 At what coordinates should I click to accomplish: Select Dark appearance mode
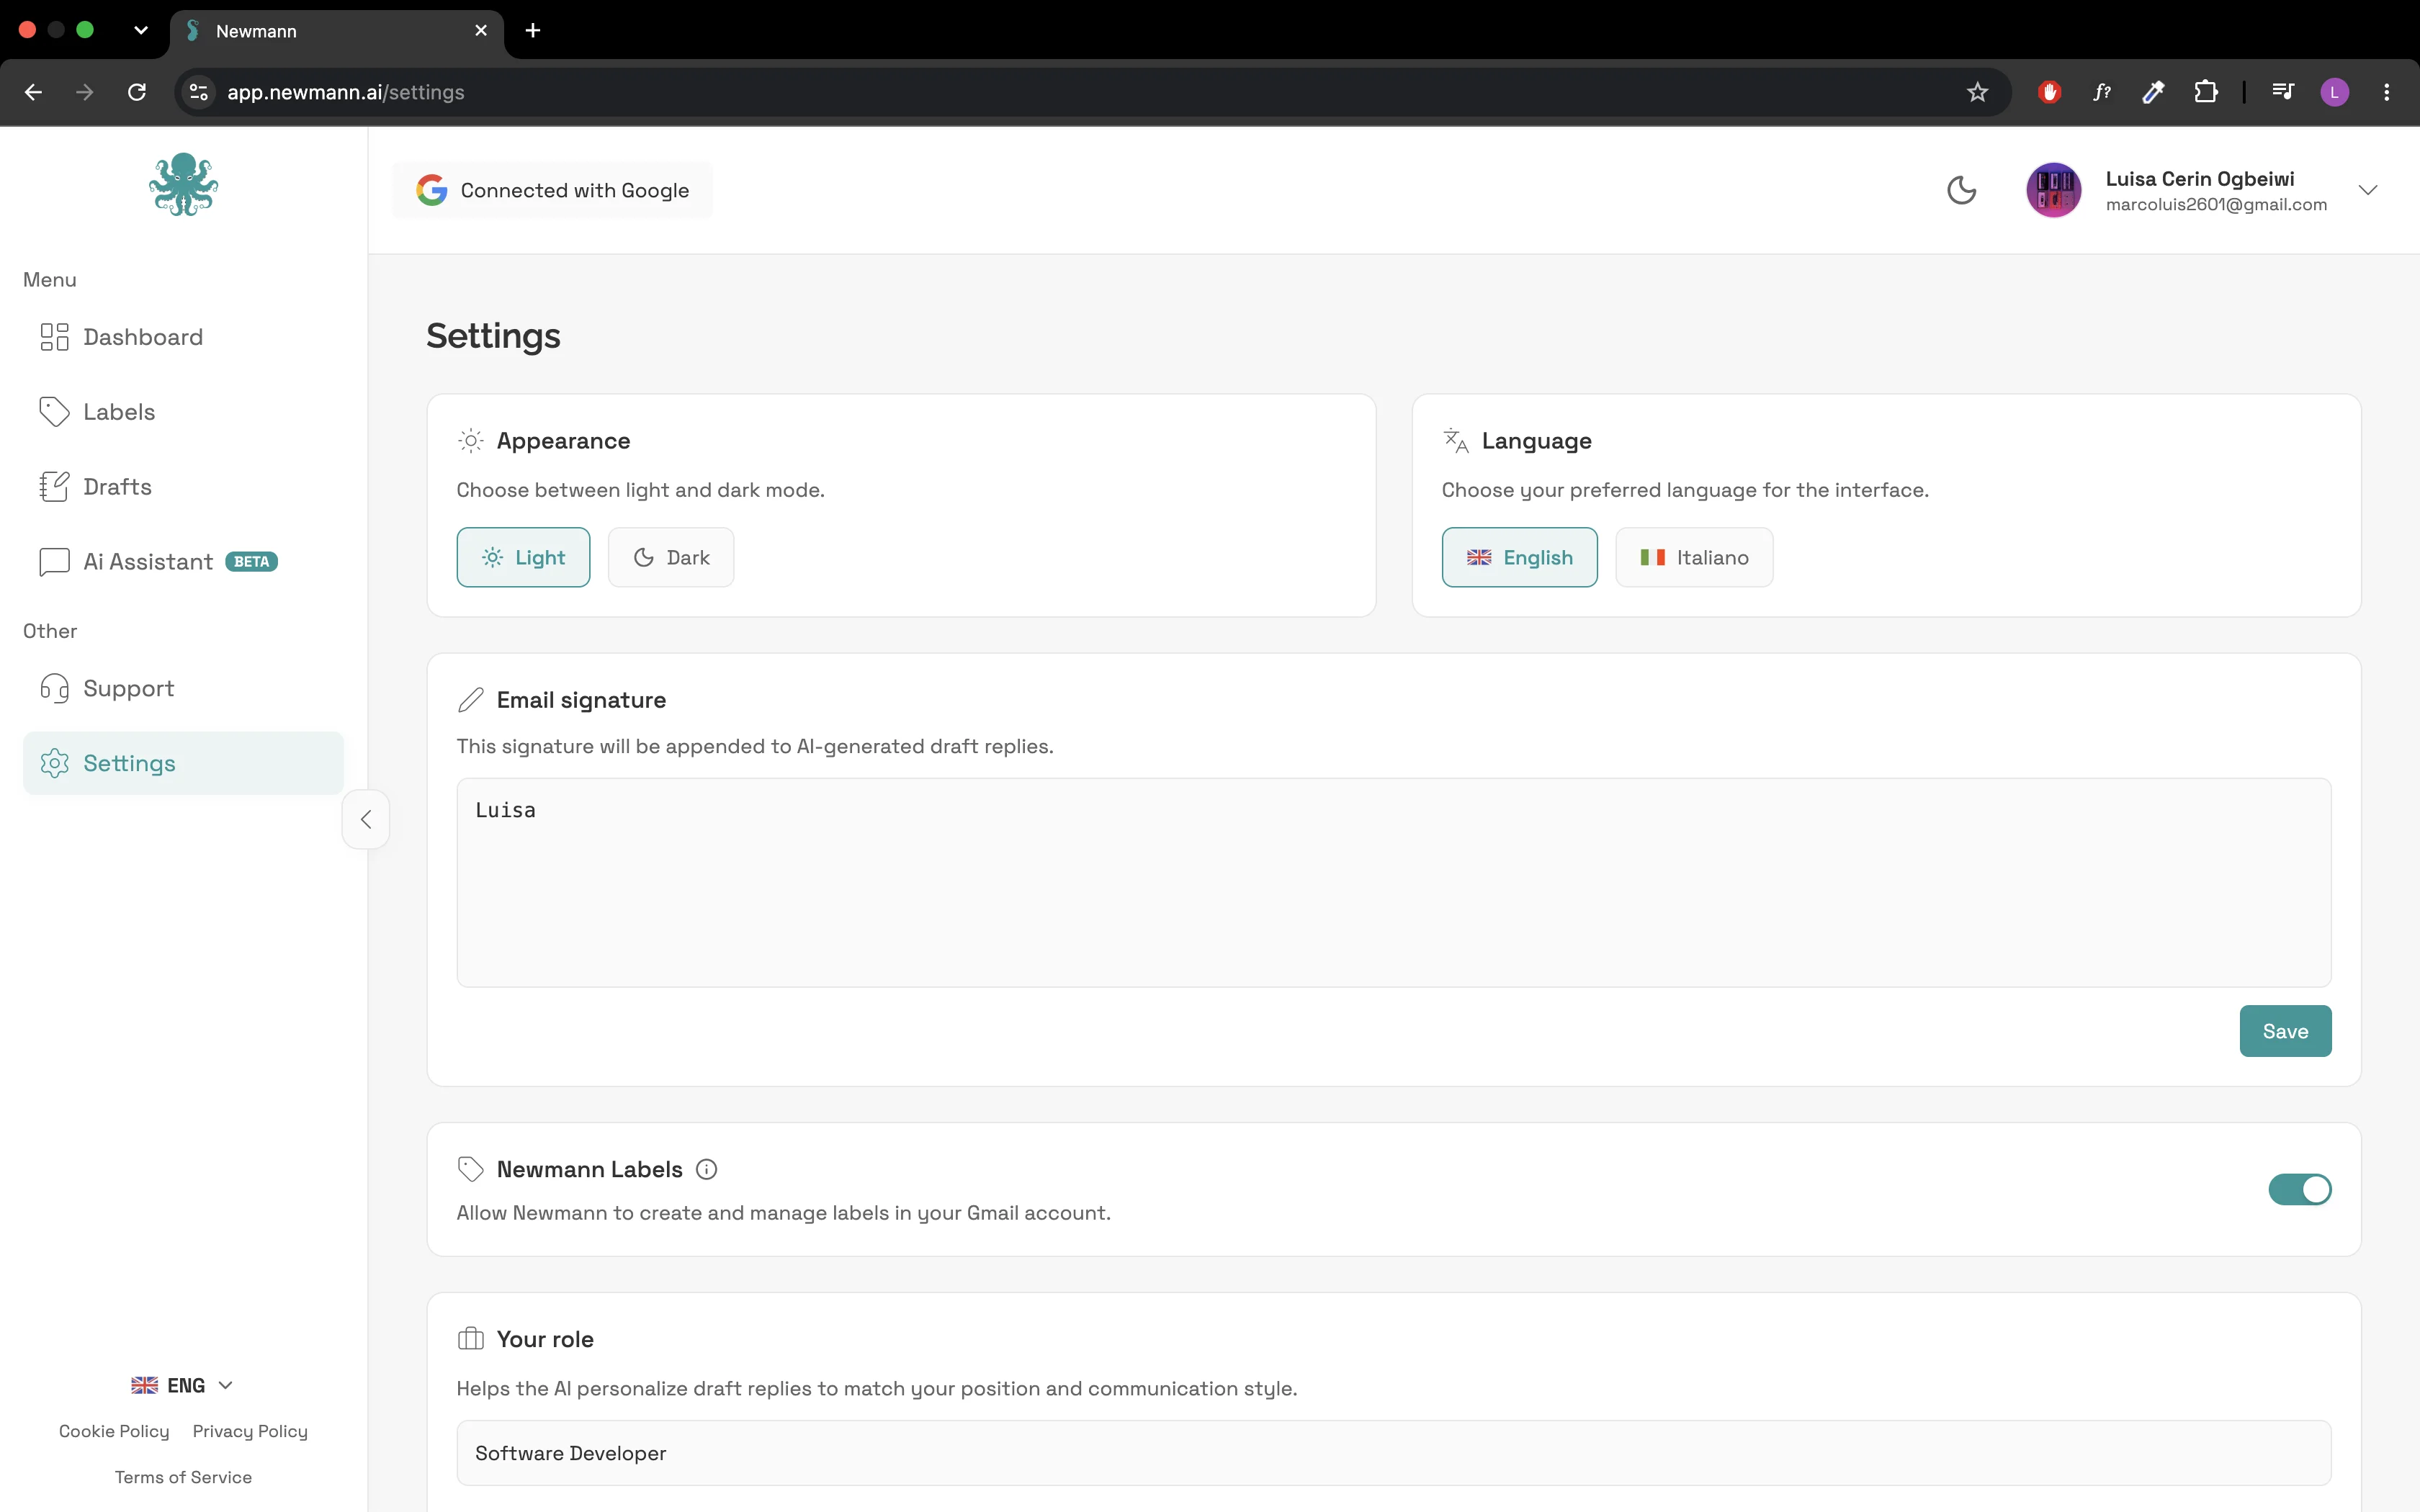(671, 557)
